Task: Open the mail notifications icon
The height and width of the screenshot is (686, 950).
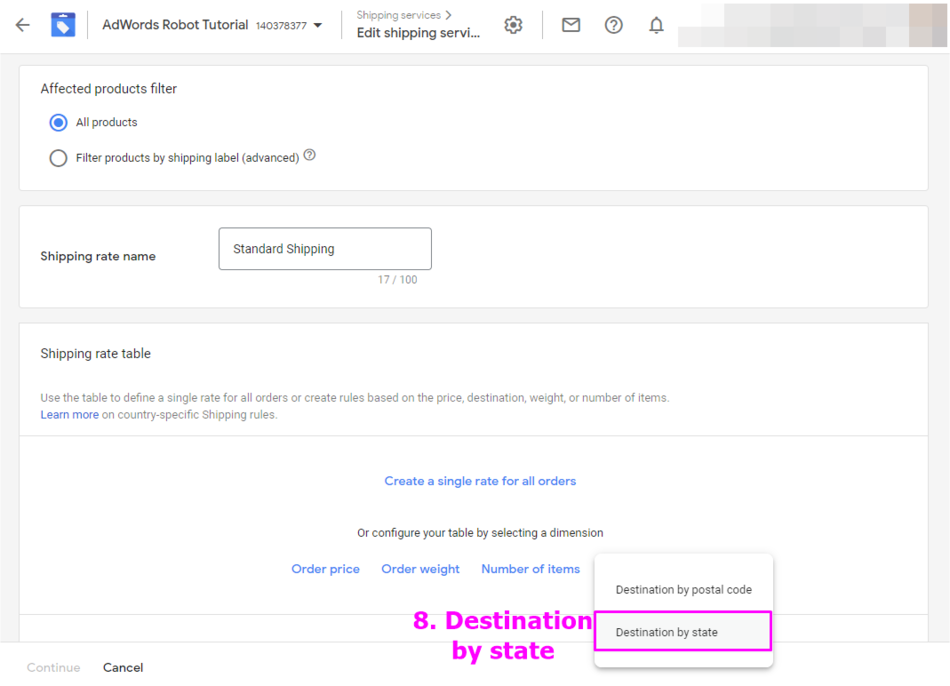Action: coord(571,25)
